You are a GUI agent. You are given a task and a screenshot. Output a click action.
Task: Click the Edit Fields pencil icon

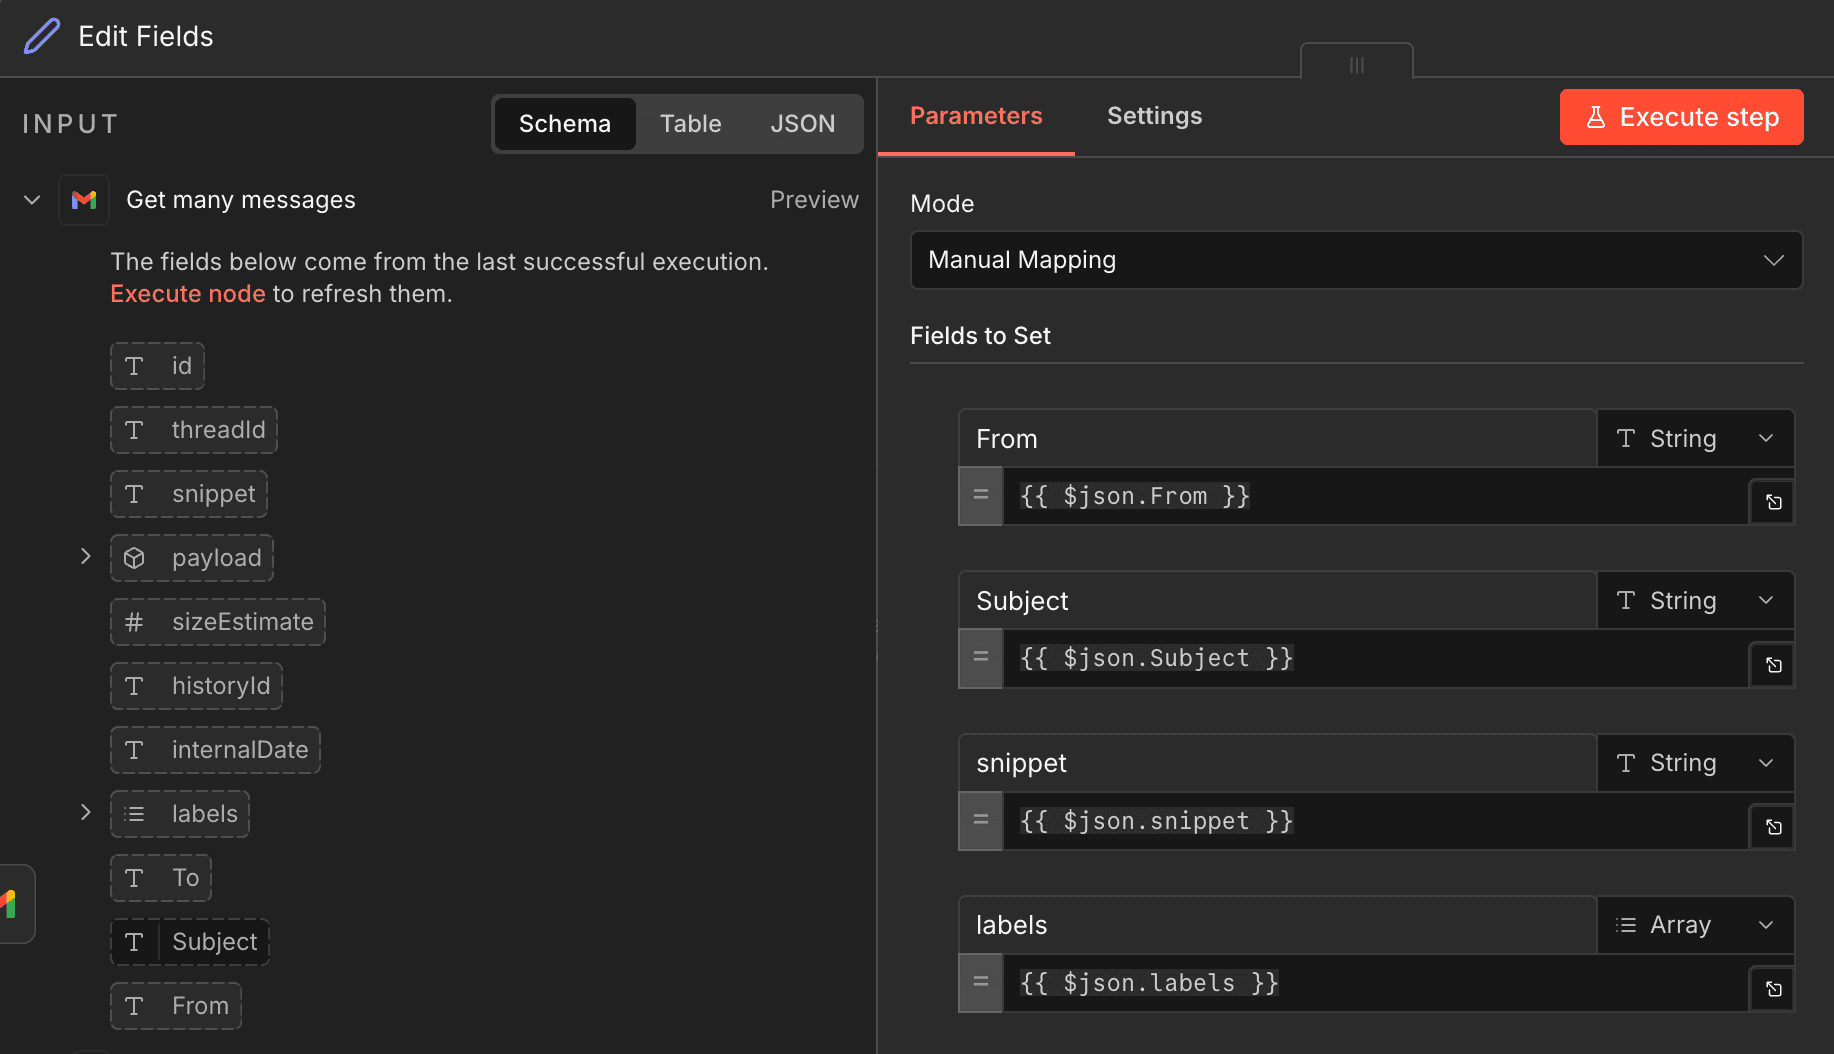coord(41,35)
